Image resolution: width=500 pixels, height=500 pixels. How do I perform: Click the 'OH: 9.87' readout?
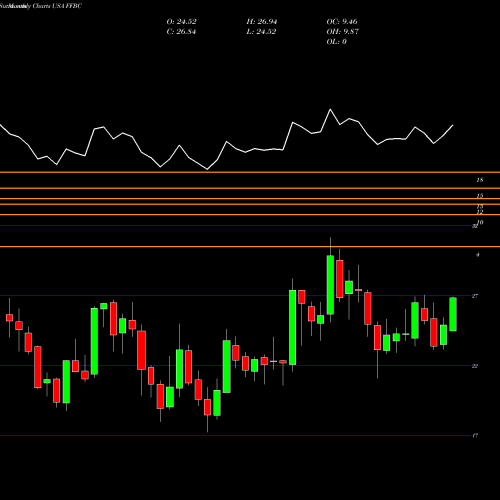(342, 32)
